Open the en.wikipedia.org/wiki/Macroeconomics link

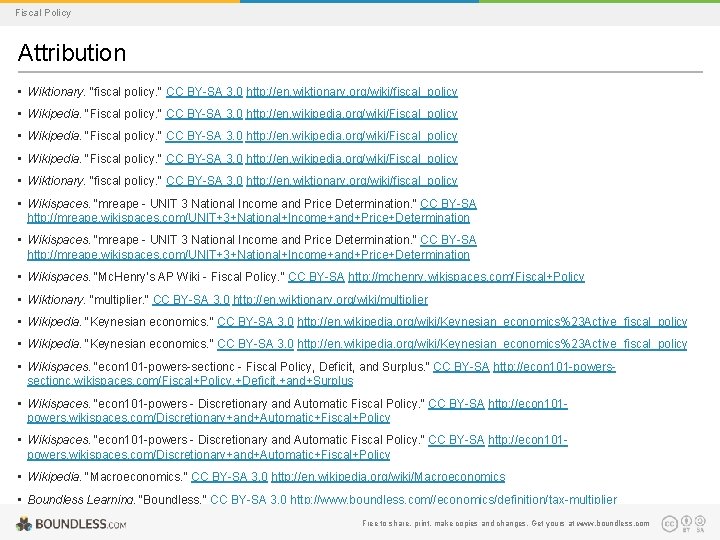click(x=388, y=477)
